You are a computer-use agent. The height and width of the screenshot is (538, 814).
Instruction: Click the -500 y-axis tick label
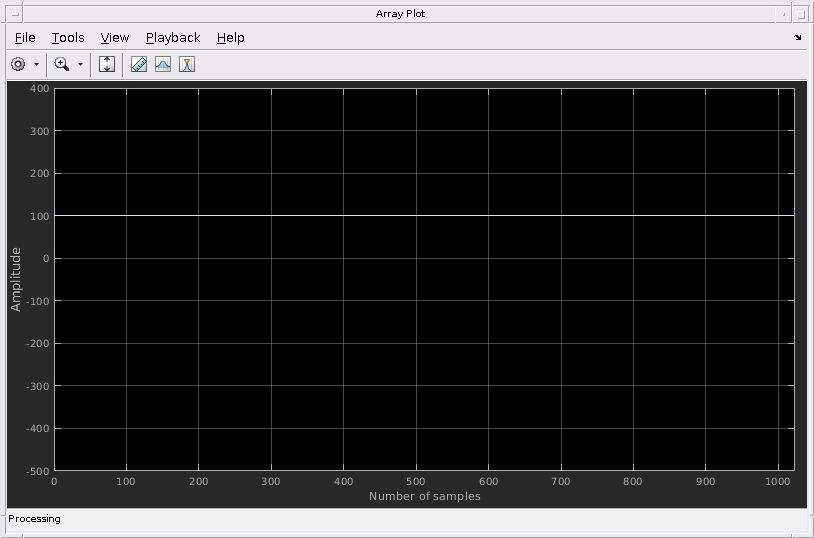click(x=37, y=471)
